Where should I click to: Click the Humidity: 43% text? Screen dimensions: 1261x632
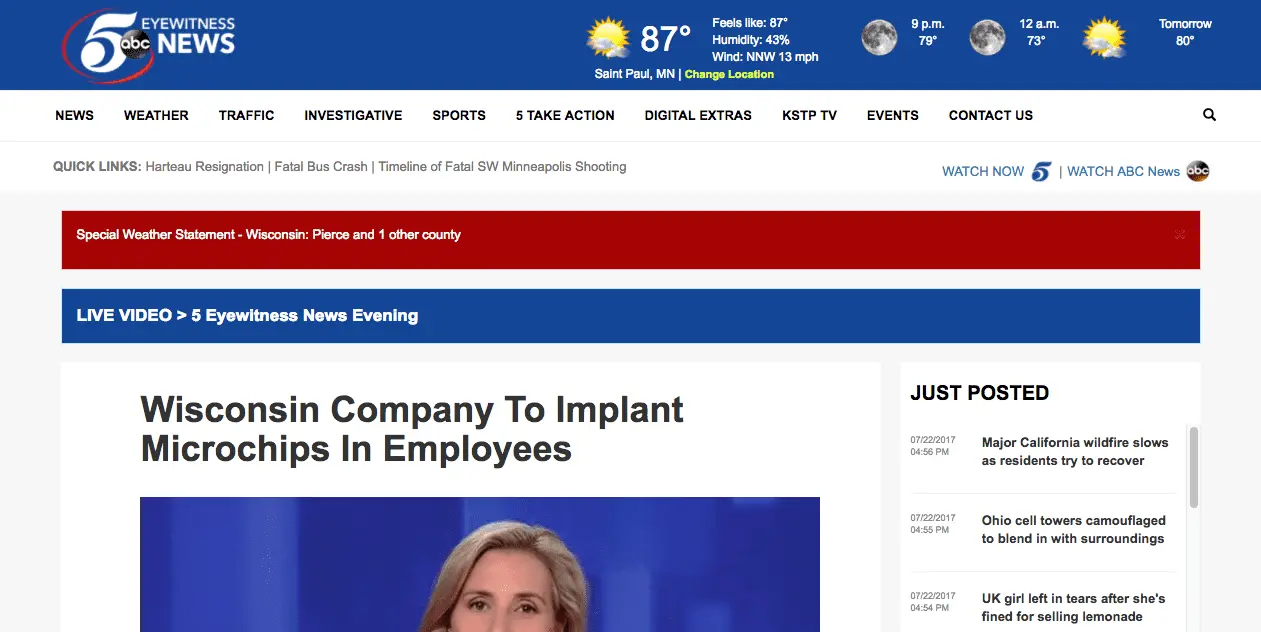click(751, 40)
